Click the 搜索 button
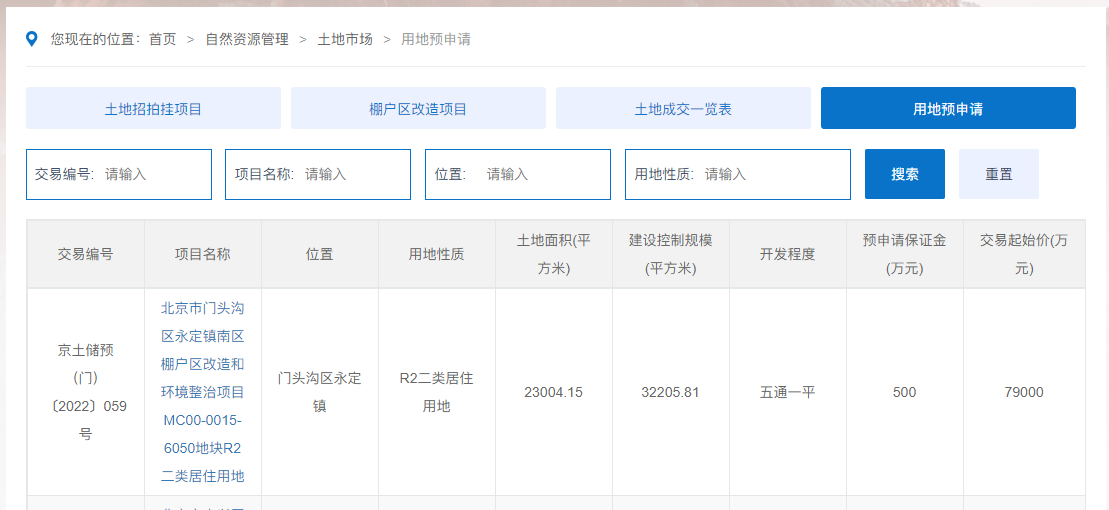Screen dimensions: 1109x510 (905, 174)
